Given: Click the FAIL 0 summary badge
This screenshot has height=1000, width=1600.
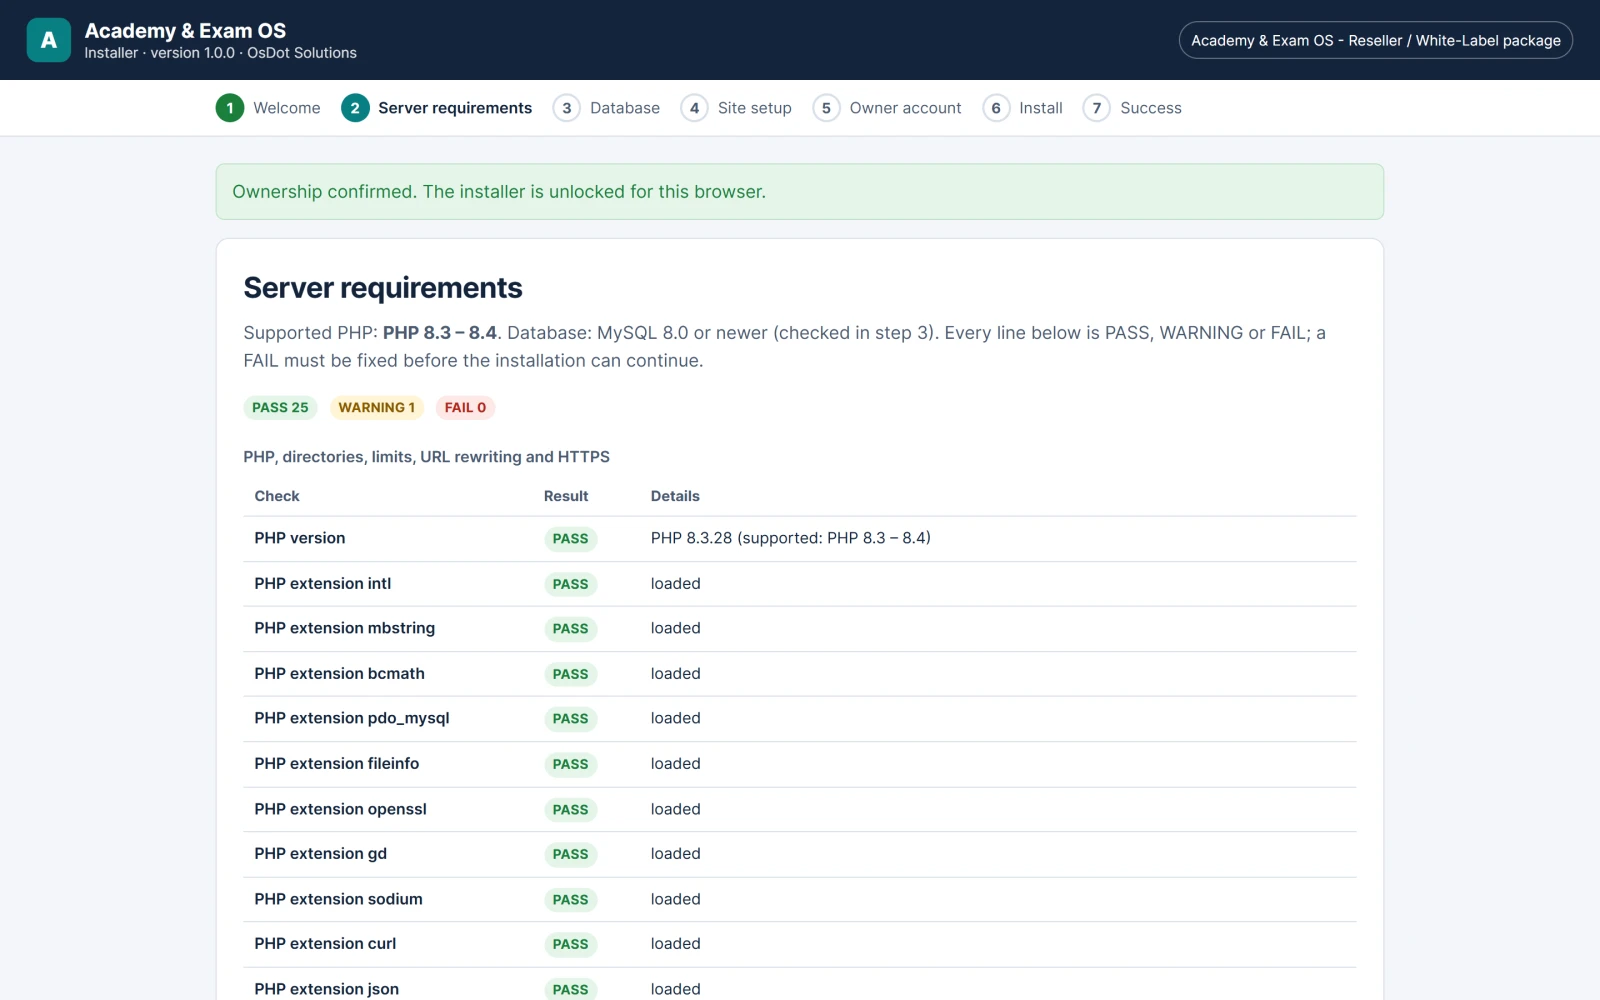Looking at the screenshot, I should [465, 407].
